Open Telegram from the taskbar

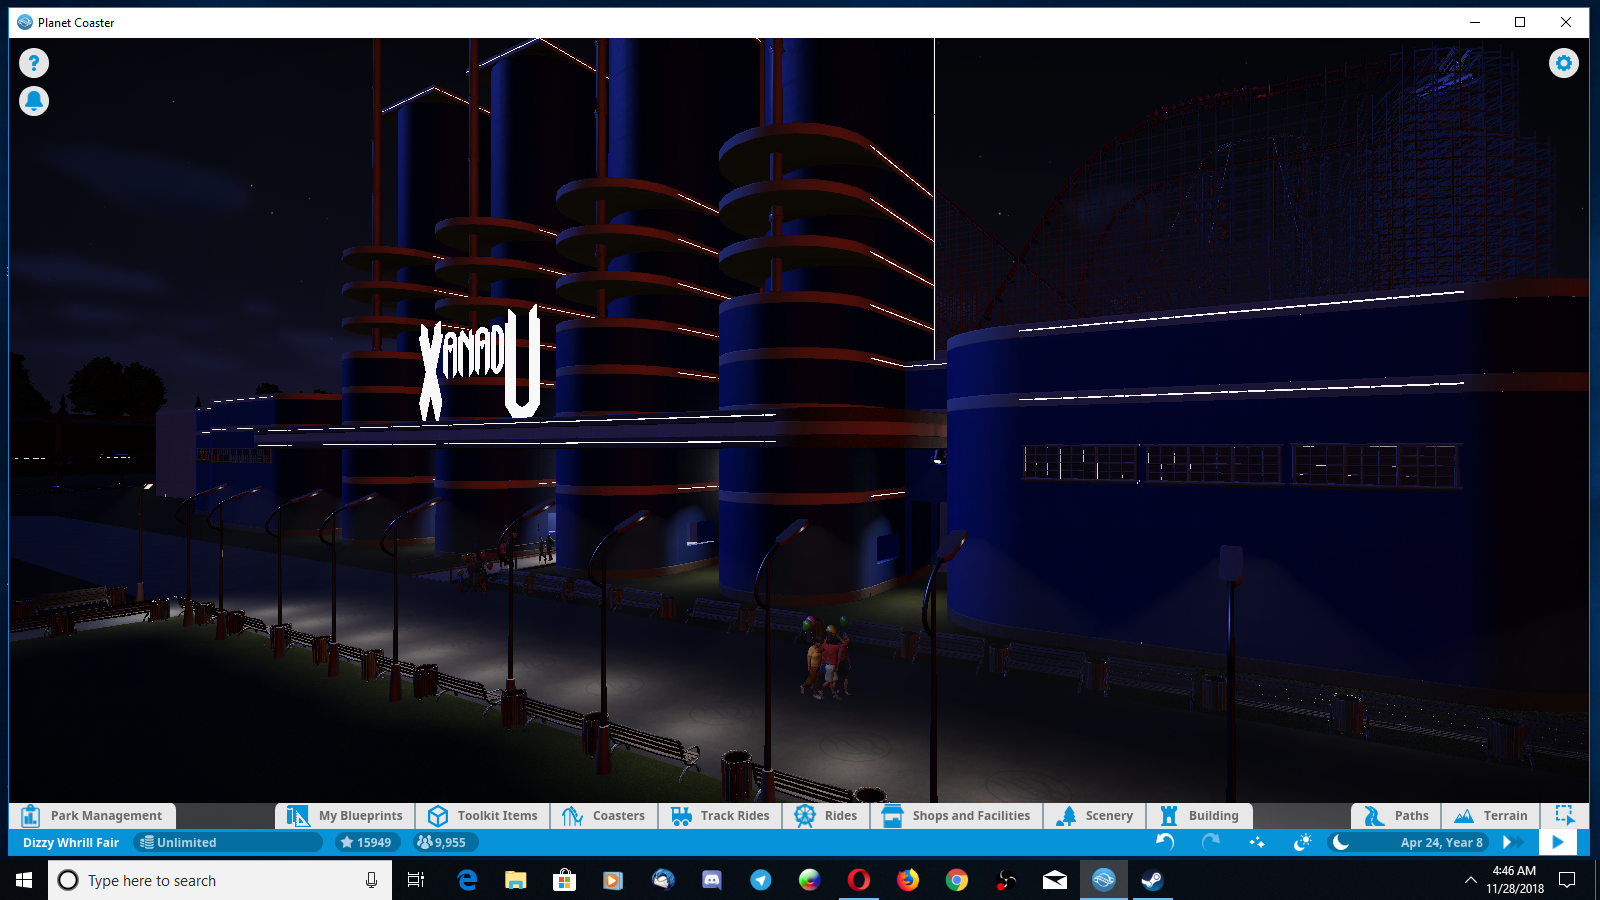tap(761, 880)
